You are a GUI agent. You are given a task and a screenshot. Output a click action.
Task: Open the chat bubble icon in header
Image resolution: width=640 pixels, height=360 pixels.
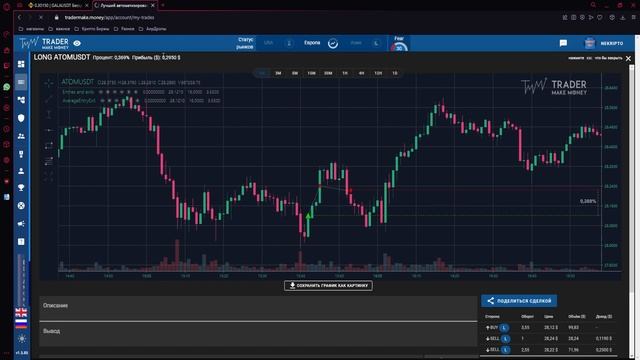point(563,43)
